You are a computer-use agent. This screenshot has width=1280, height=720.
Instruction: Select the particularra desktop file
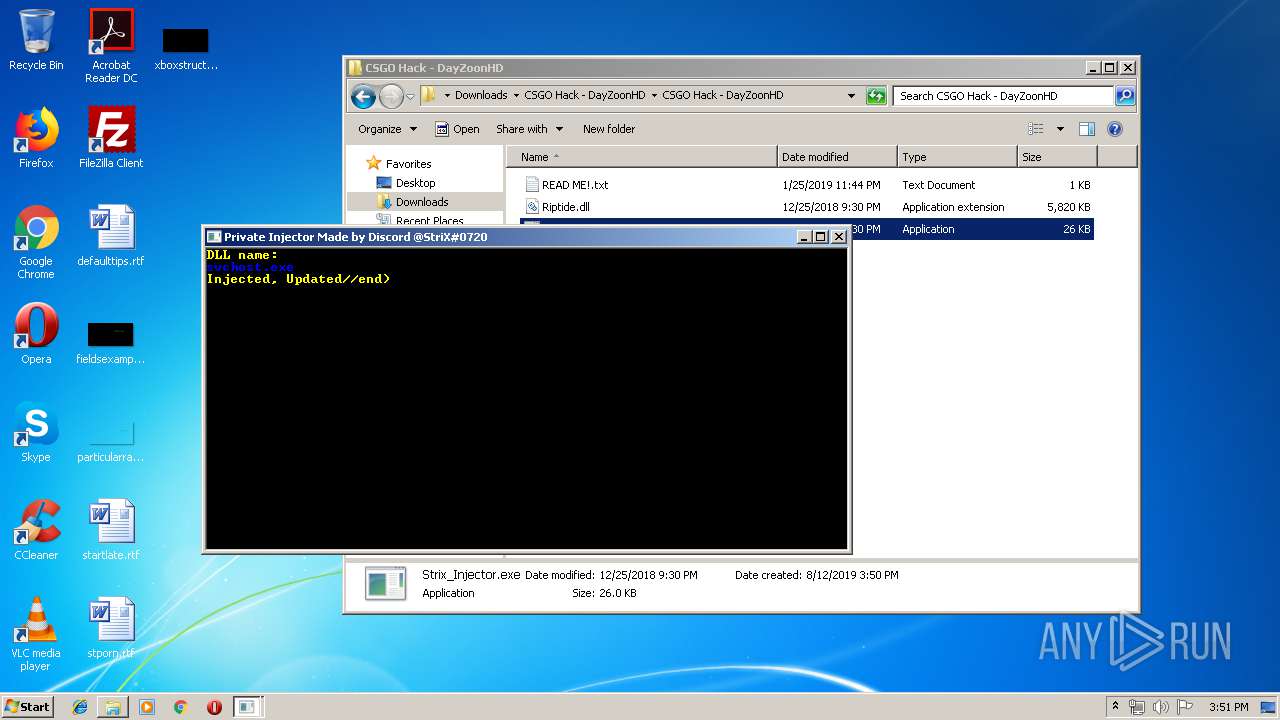(x=111, y=440)
